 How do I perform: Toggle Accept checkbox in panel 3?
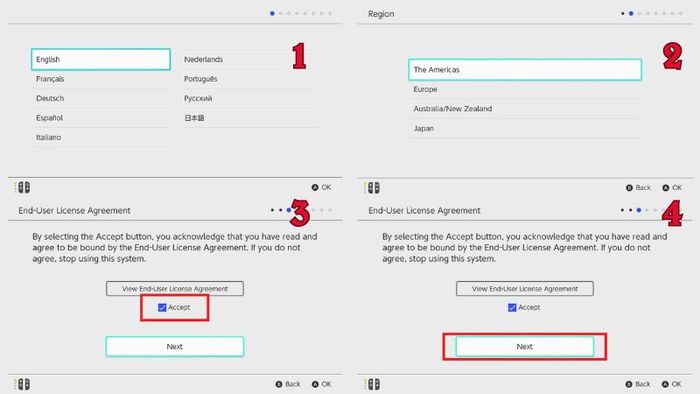tap(162, 307)
